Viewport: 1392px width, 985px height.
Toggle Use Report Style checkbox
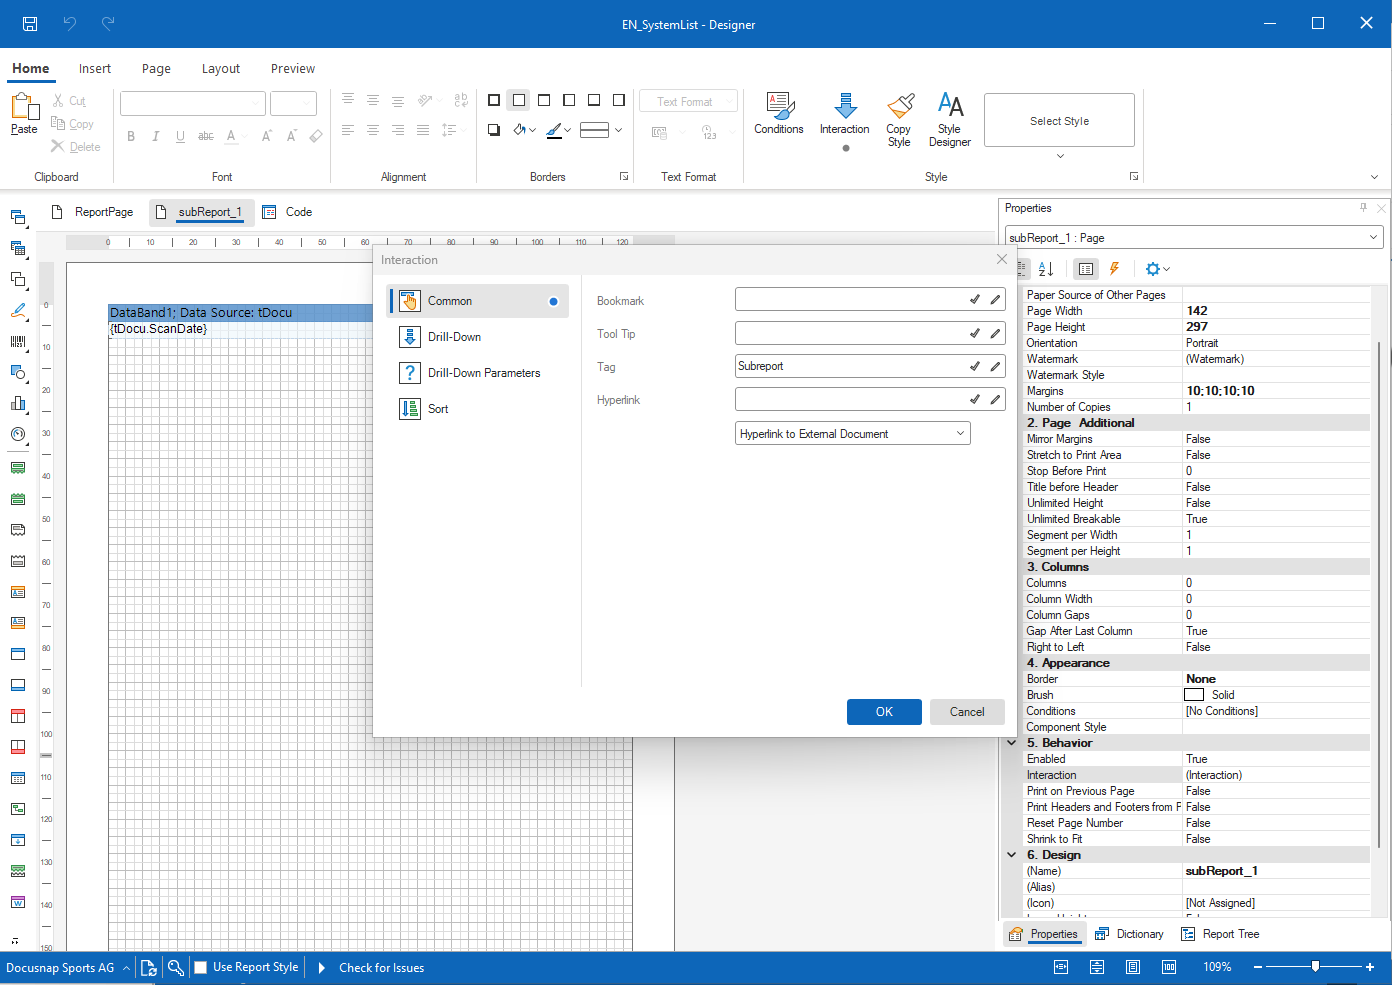[201, 967]
